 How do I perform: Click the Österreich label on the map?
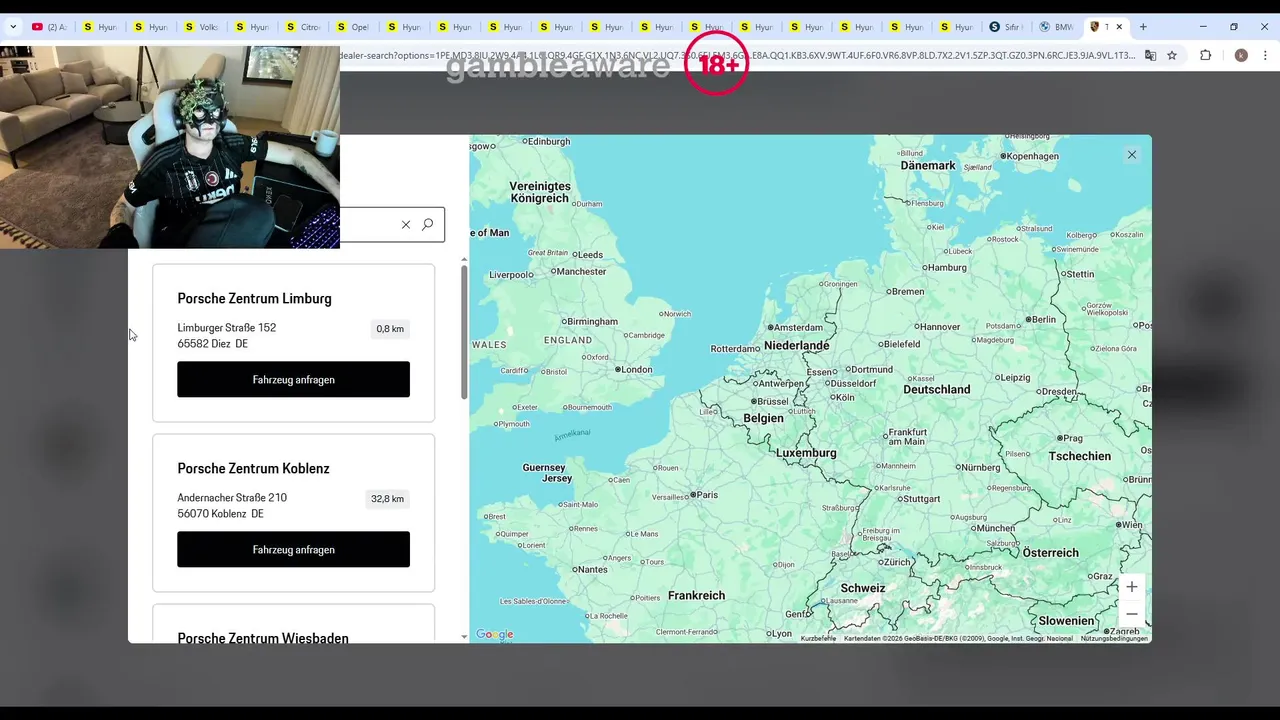1050,552
